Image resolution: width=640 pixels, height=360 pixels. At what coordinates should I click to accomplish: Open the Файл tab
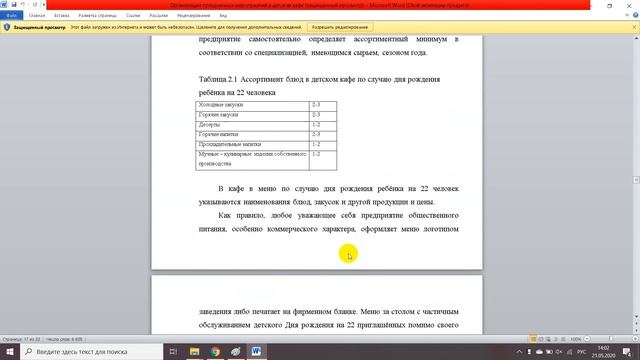click(11, 16)
